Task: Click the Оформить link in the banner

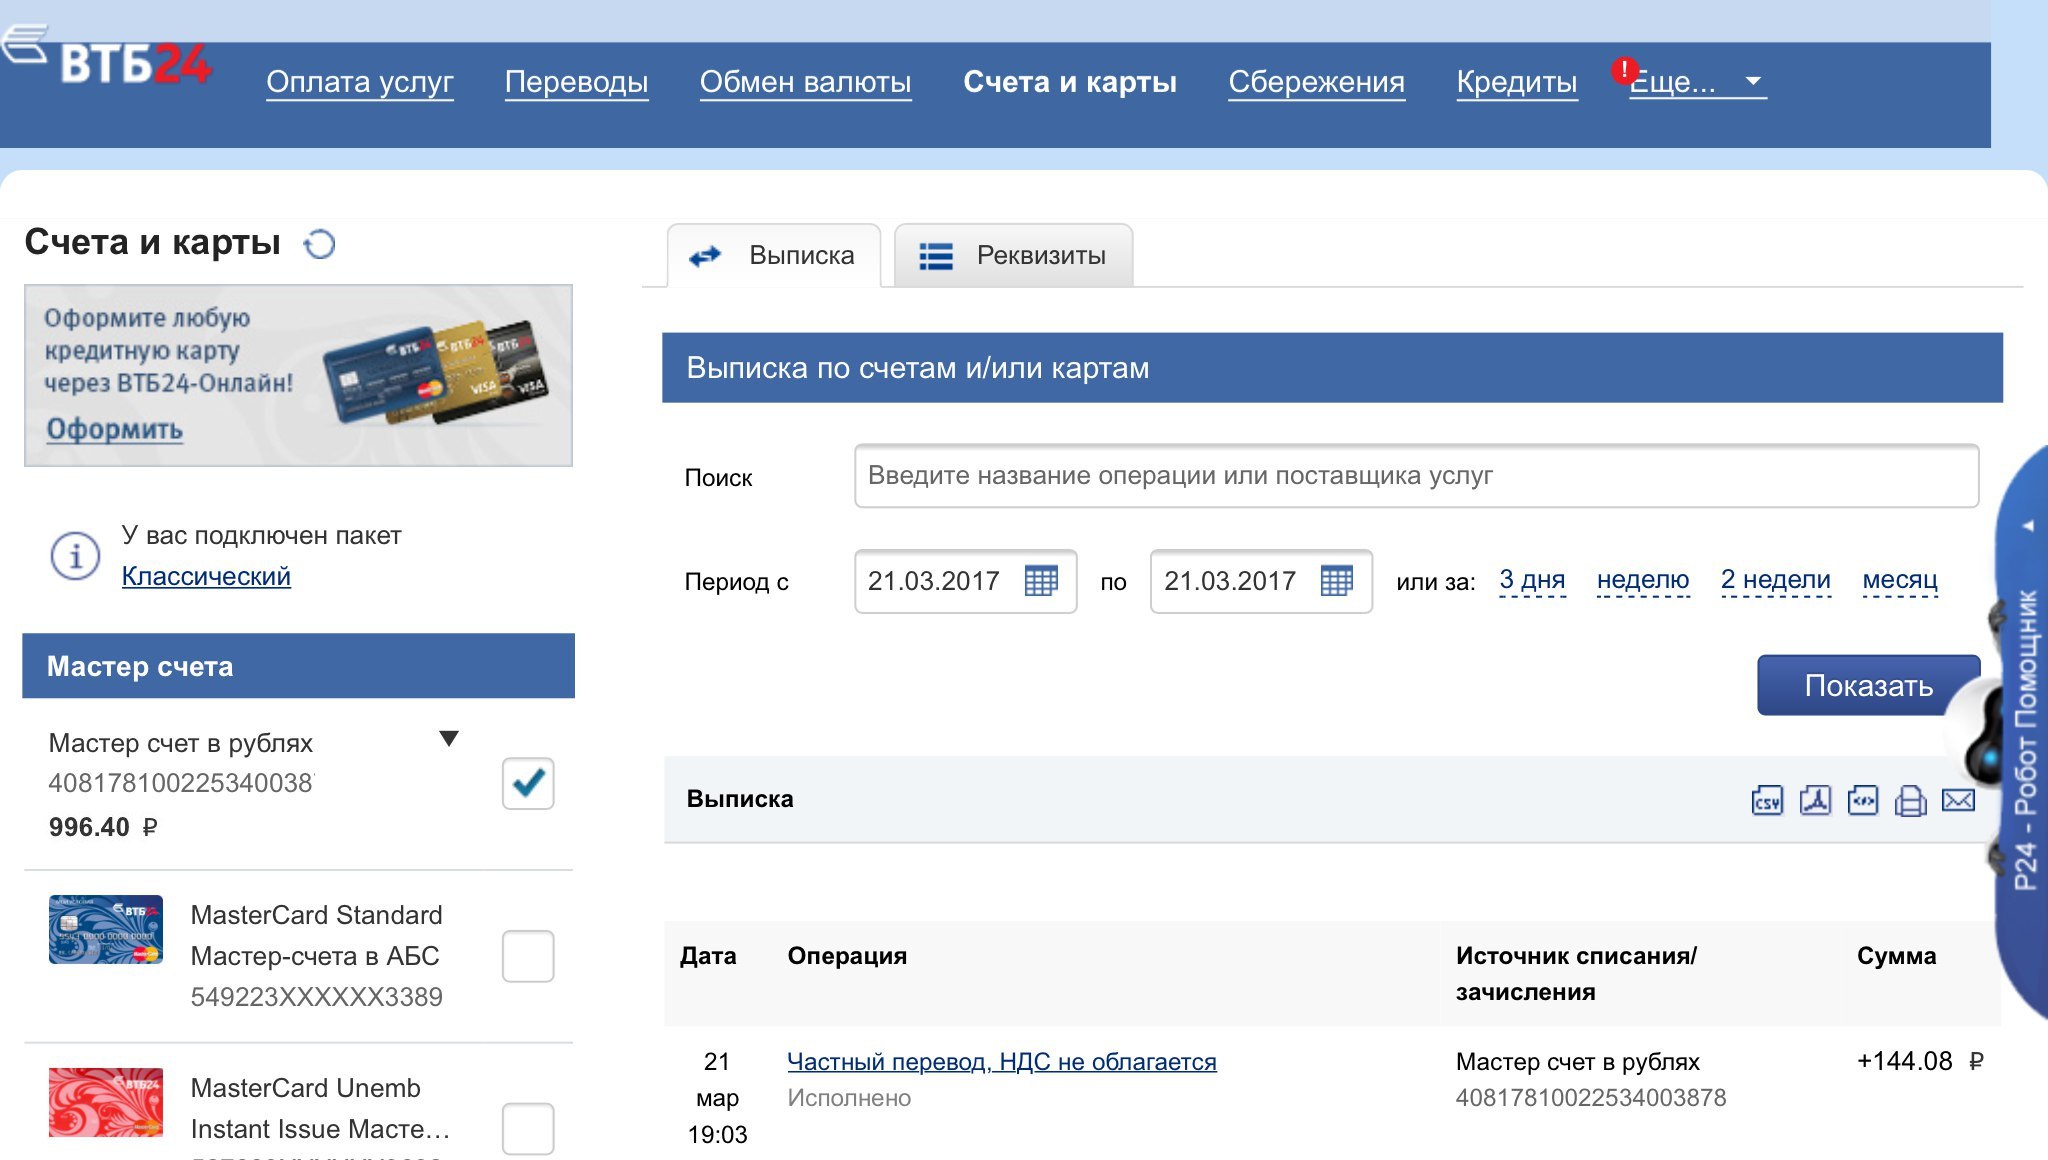Action: tap(115, 429)
